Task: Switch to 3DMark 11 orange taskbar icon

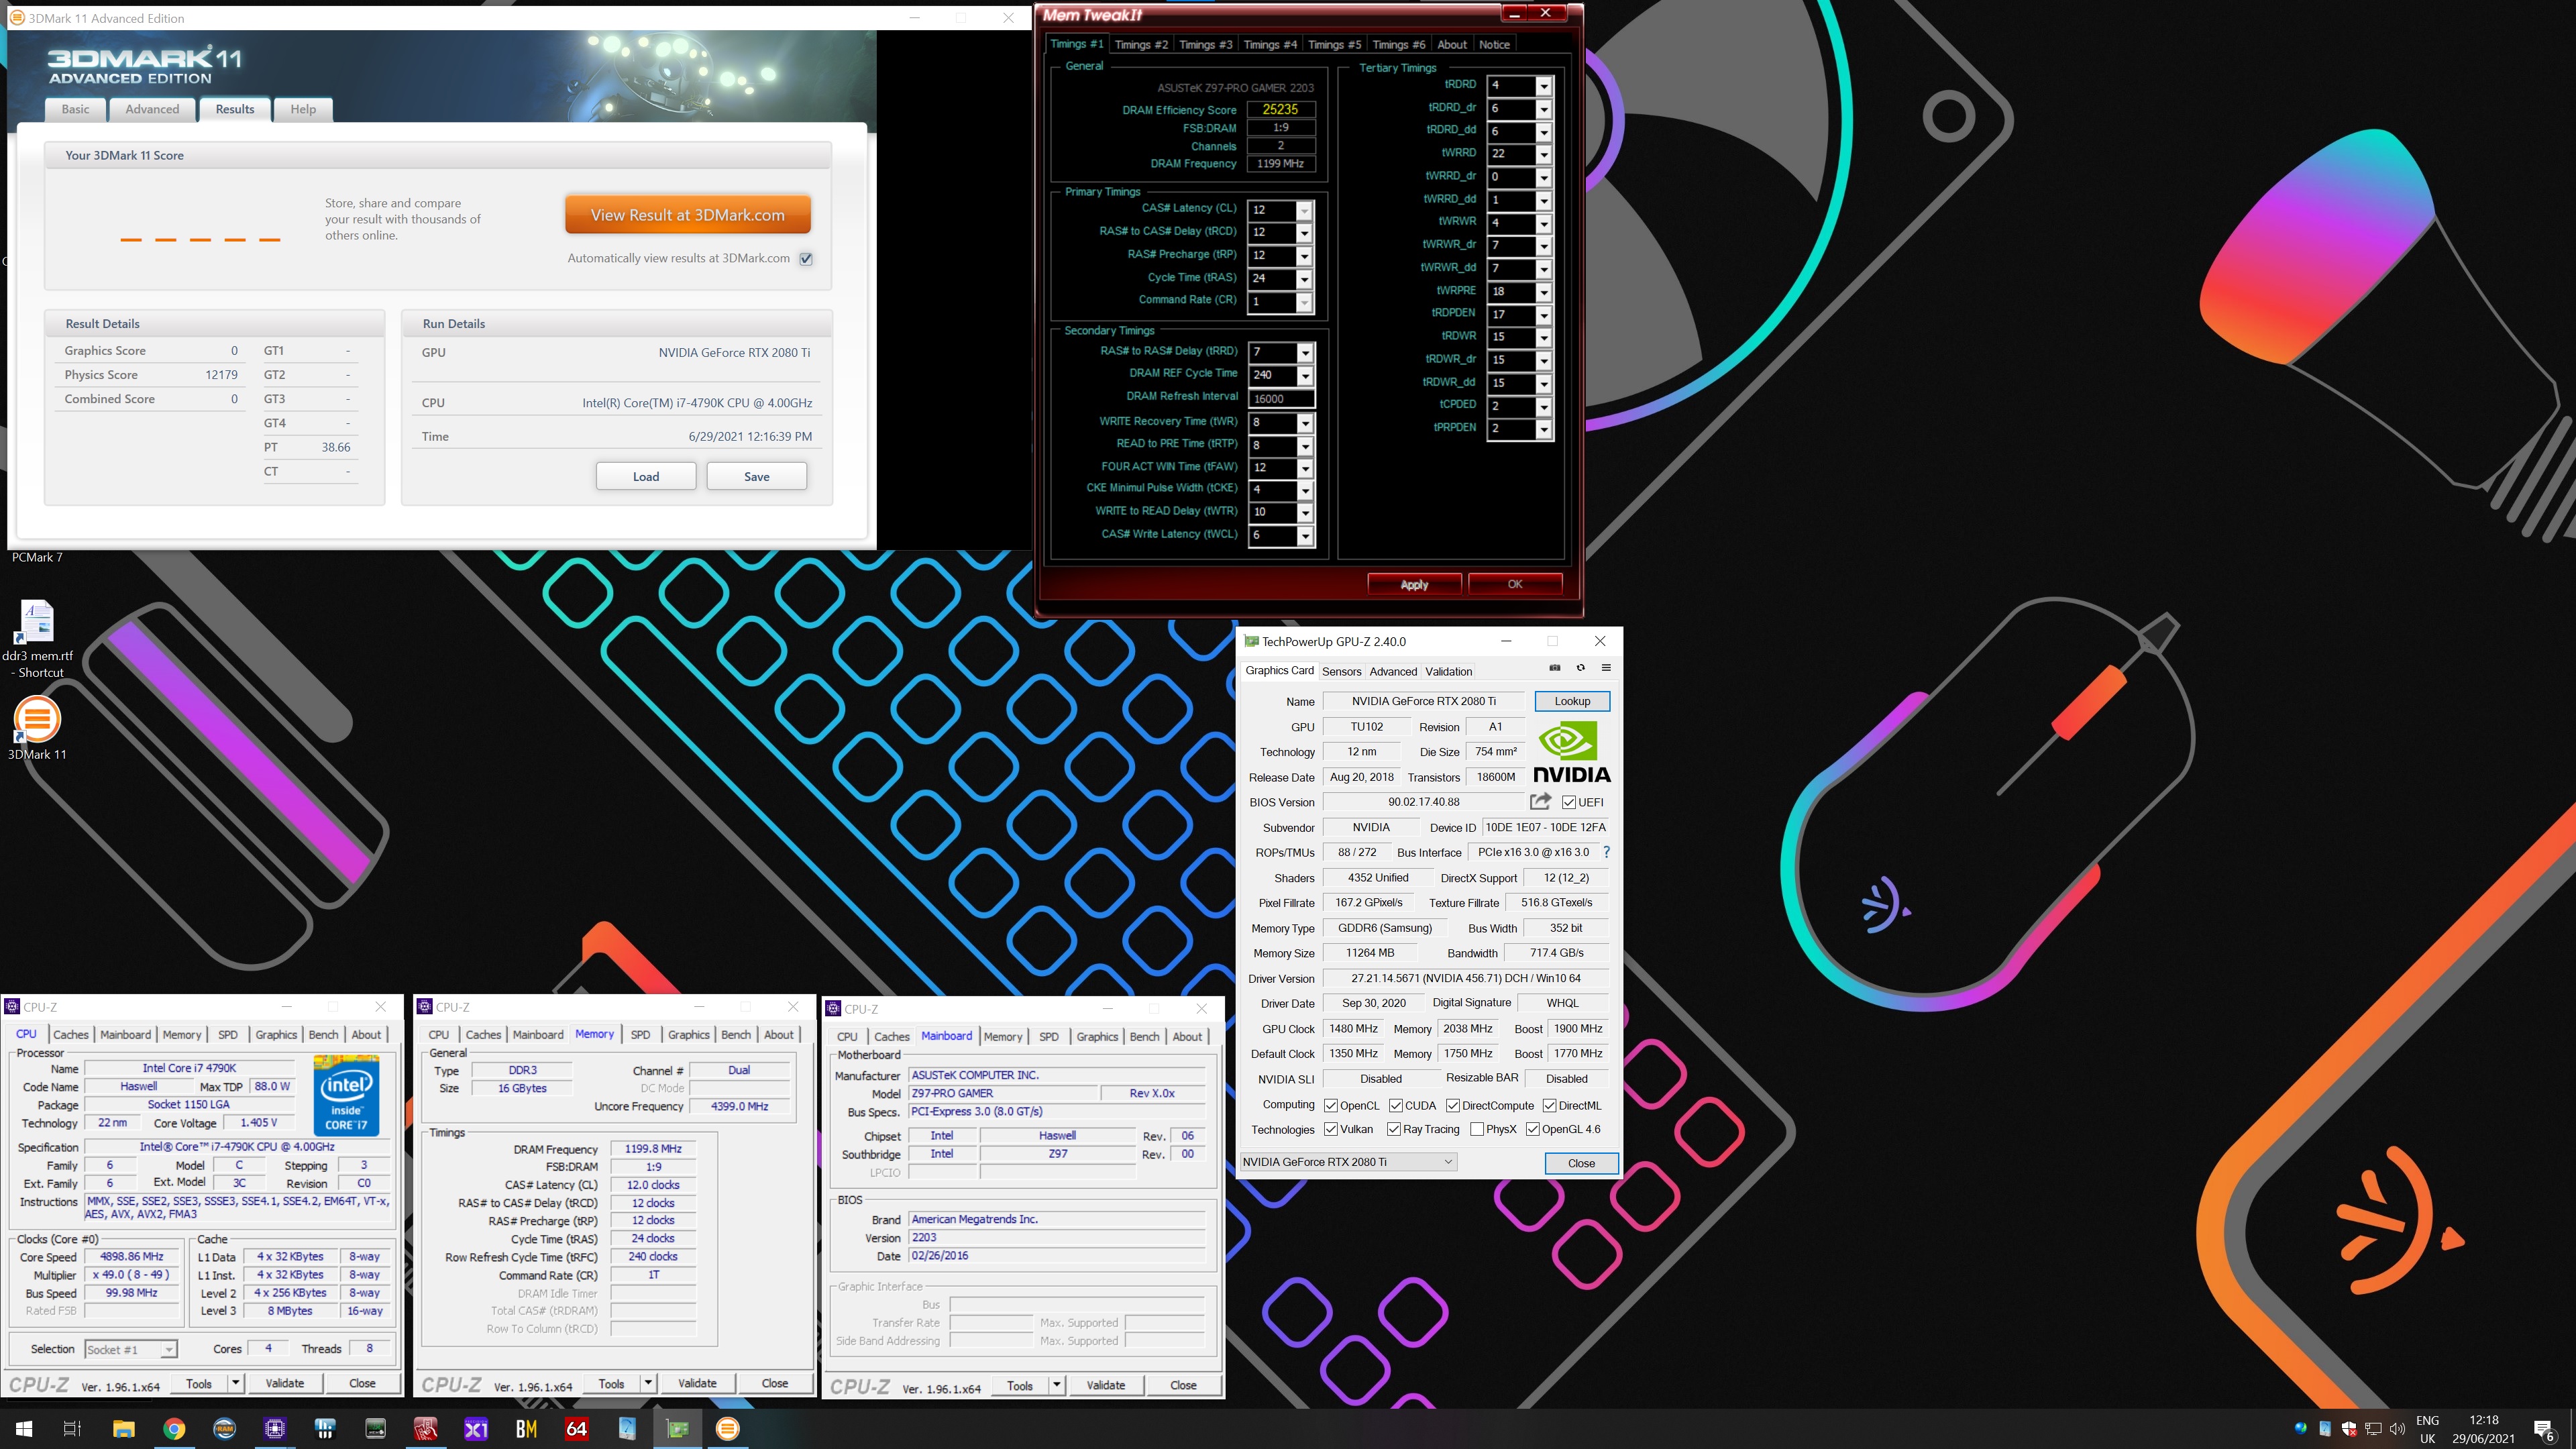Action: point(728,1428)
